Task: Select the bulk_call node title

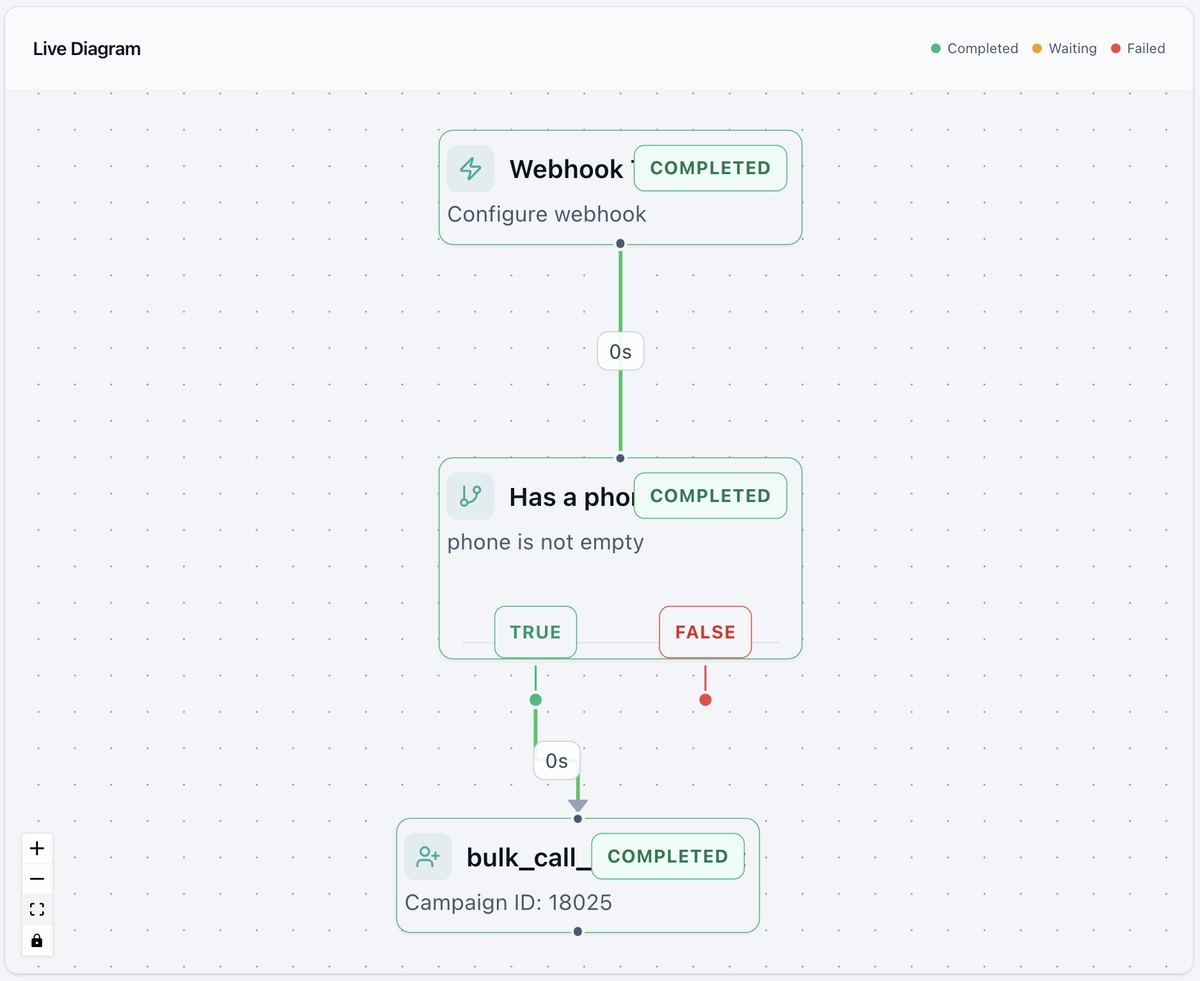Action: coord(529,857)
